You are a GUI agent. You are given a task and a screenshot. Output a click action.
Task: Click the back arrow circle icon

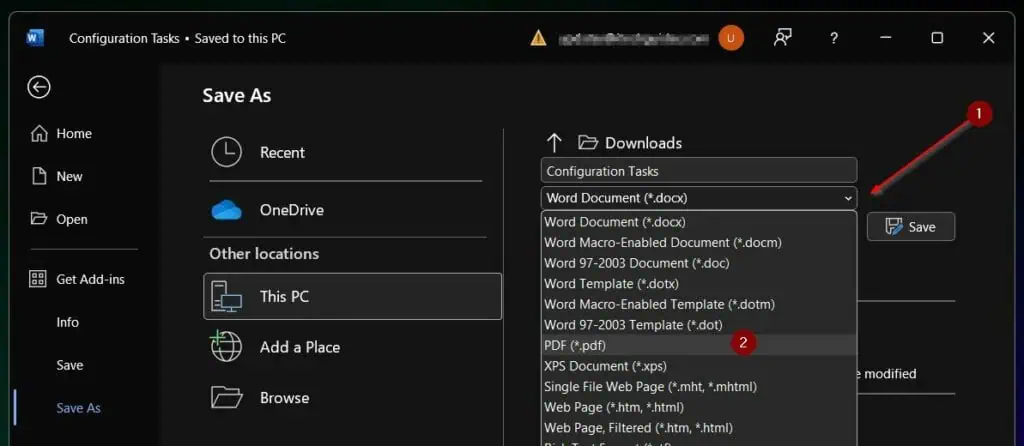(39, 87)
